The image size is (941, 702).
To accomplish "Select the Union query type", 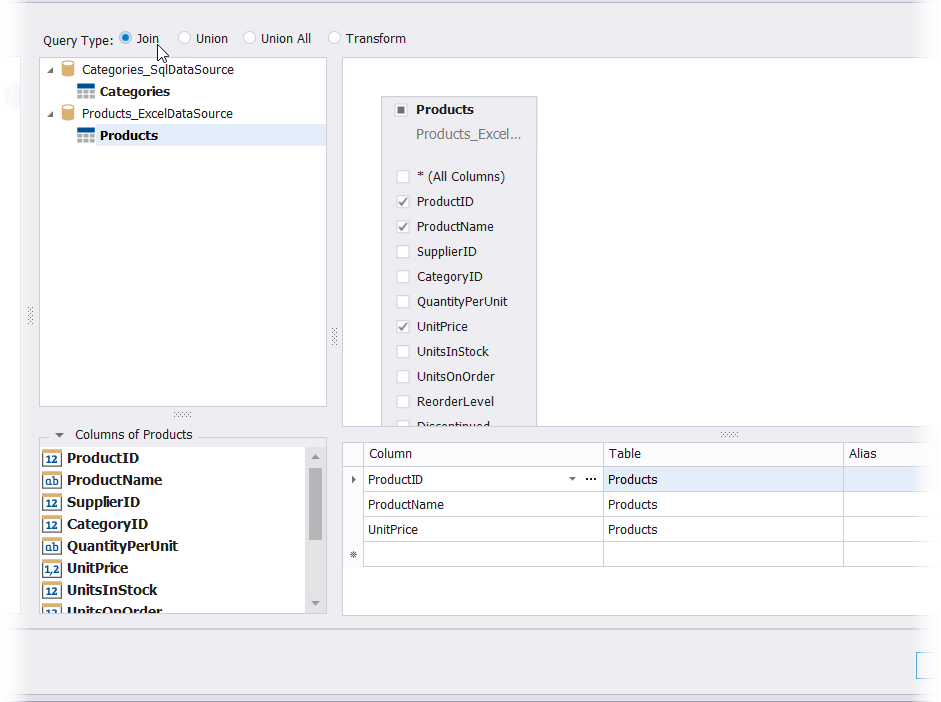I will [x=185, y=39].
